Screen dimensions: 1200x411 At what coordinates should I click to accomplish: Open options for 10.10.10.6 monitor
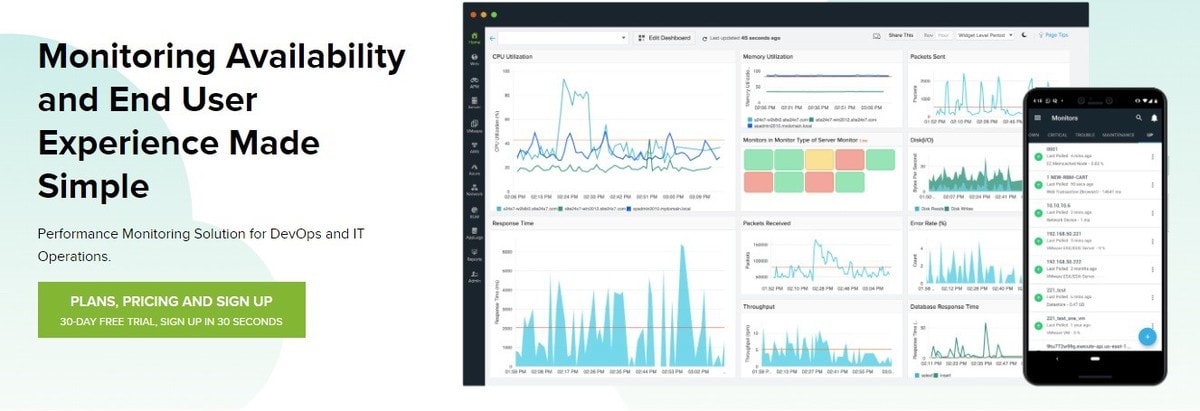click(x=1153, y=212)
